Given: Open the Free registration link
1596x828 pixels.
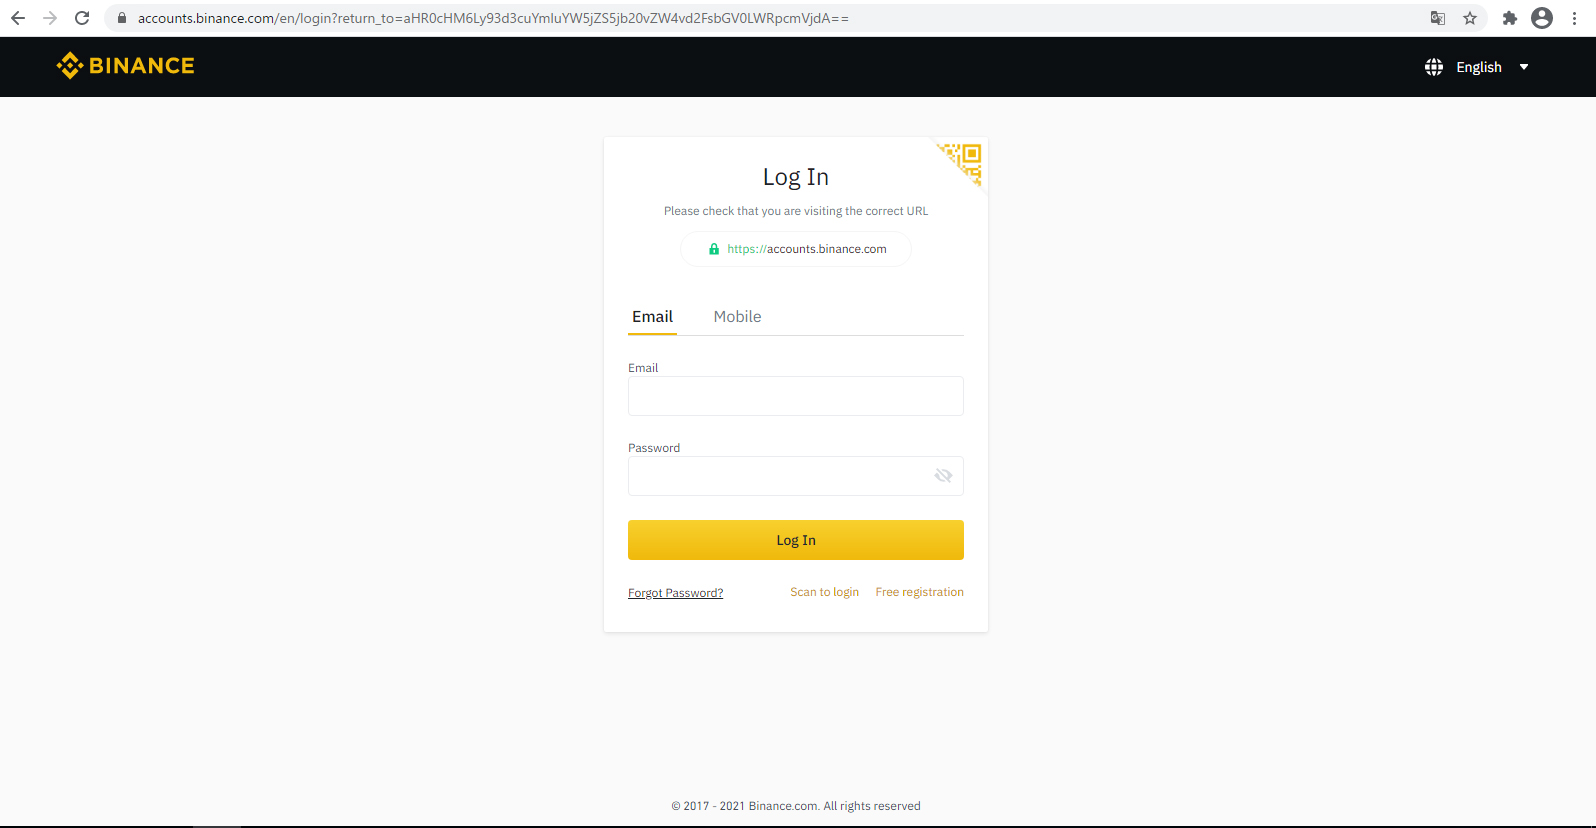Looking at the screenshot, I should [919, 592].
